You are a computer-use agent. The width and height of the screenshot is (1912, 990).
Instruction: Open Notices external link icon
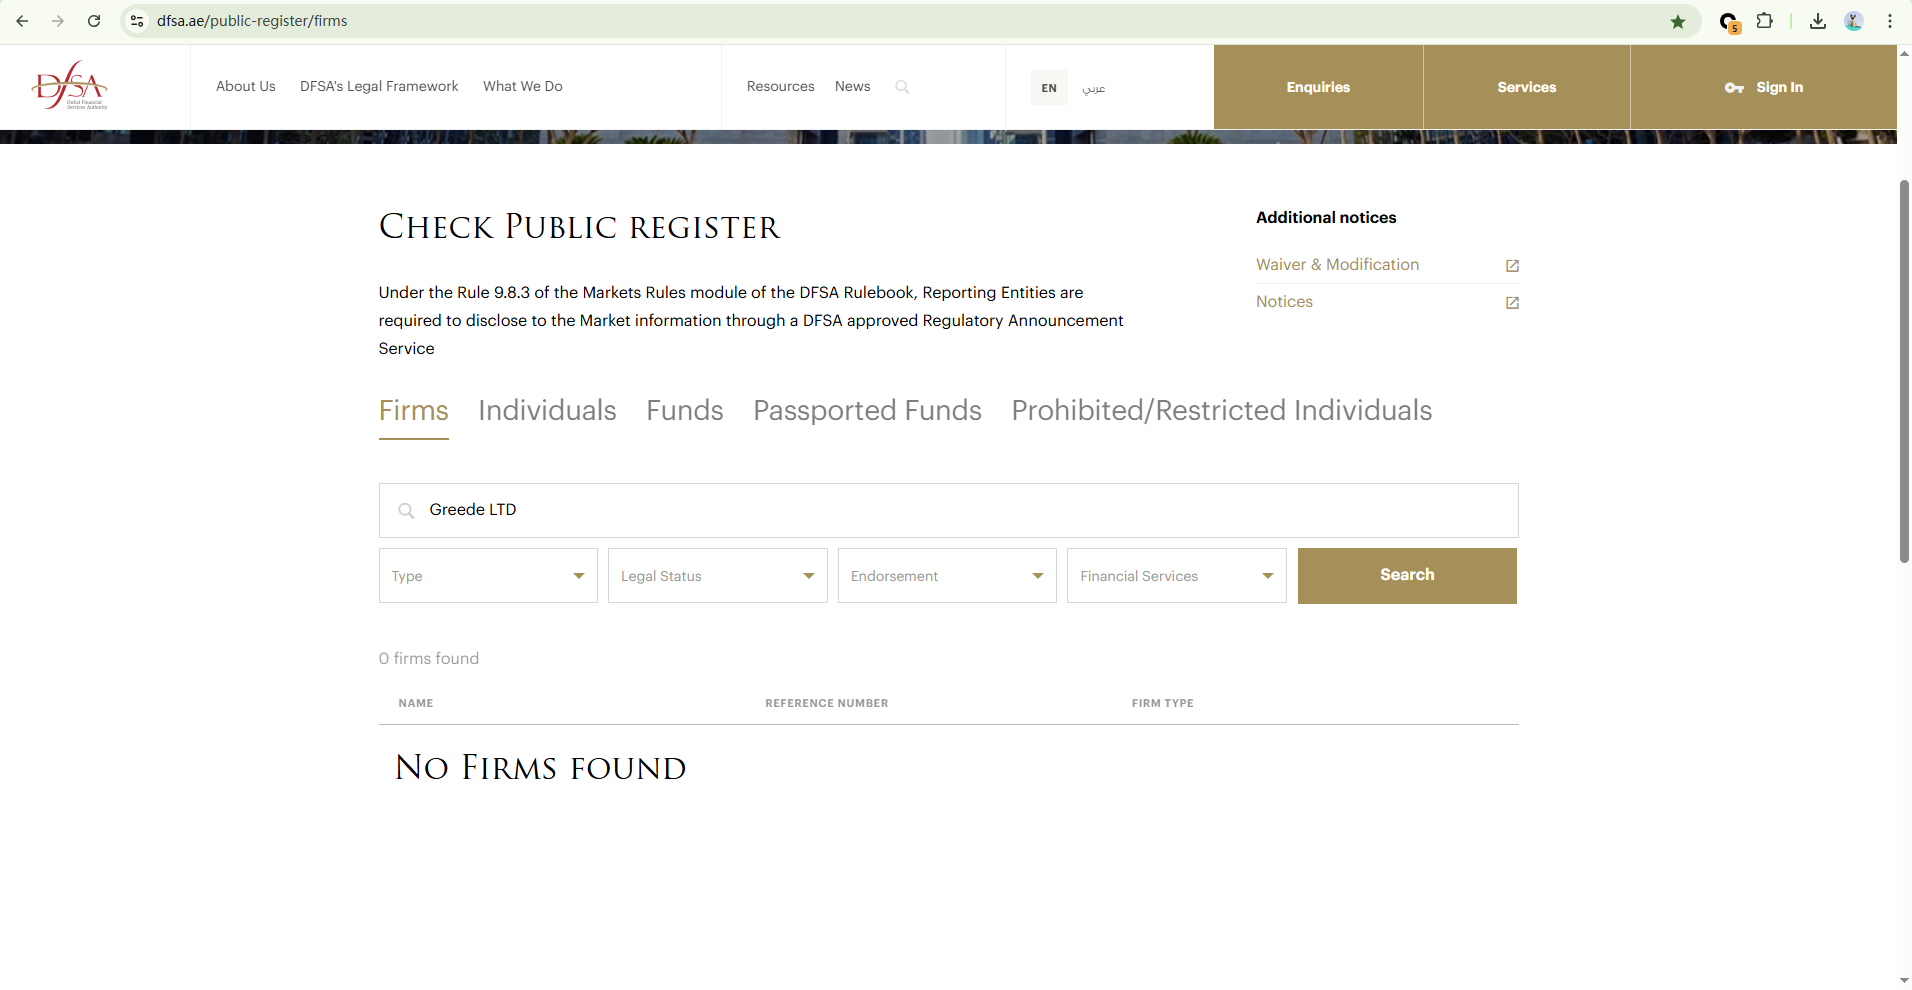(1512, 303)
